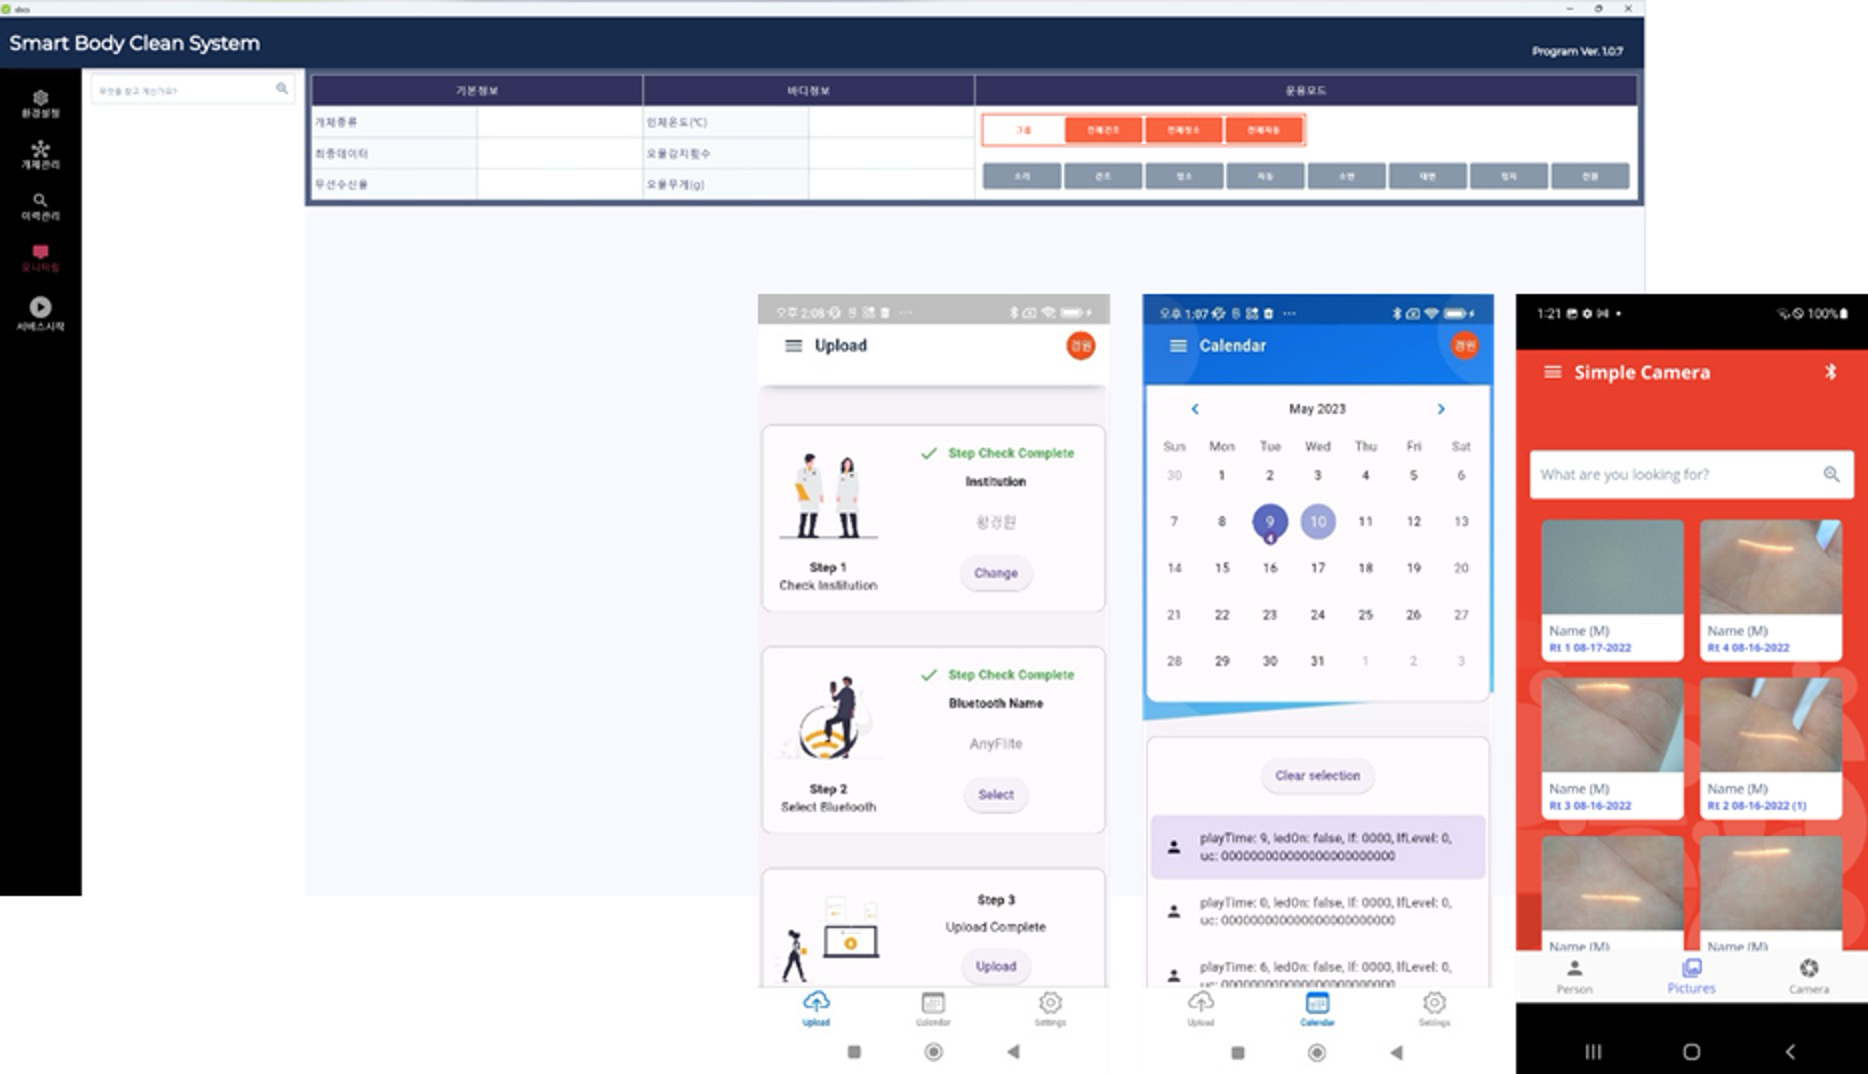Switch to the Camera tab

click(1808, 975)
